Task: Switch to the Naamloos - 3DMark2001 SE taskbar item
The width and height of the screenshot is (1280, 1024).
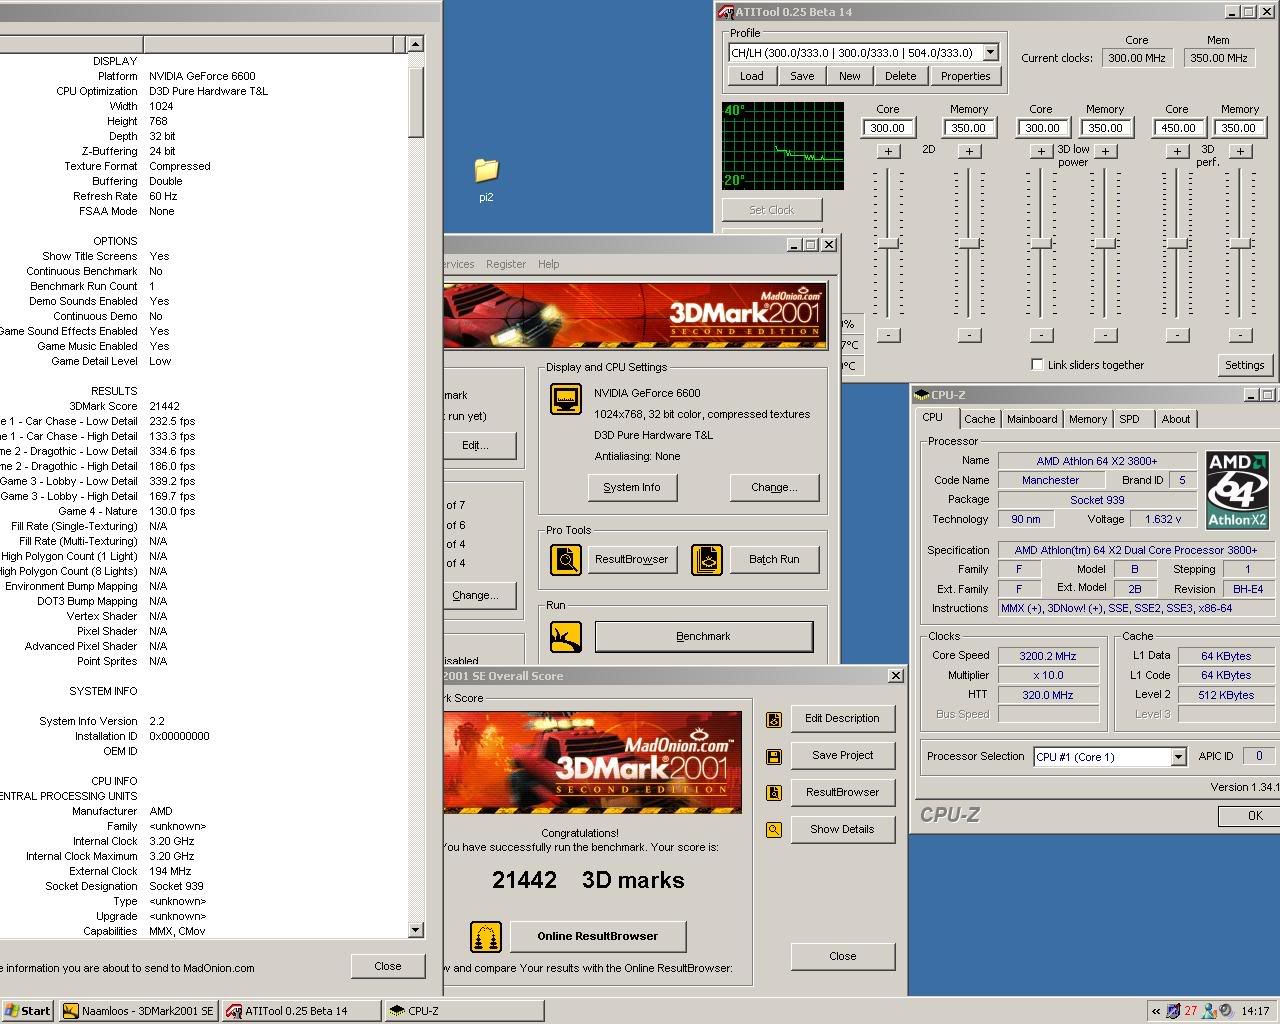Action: 138,1011
